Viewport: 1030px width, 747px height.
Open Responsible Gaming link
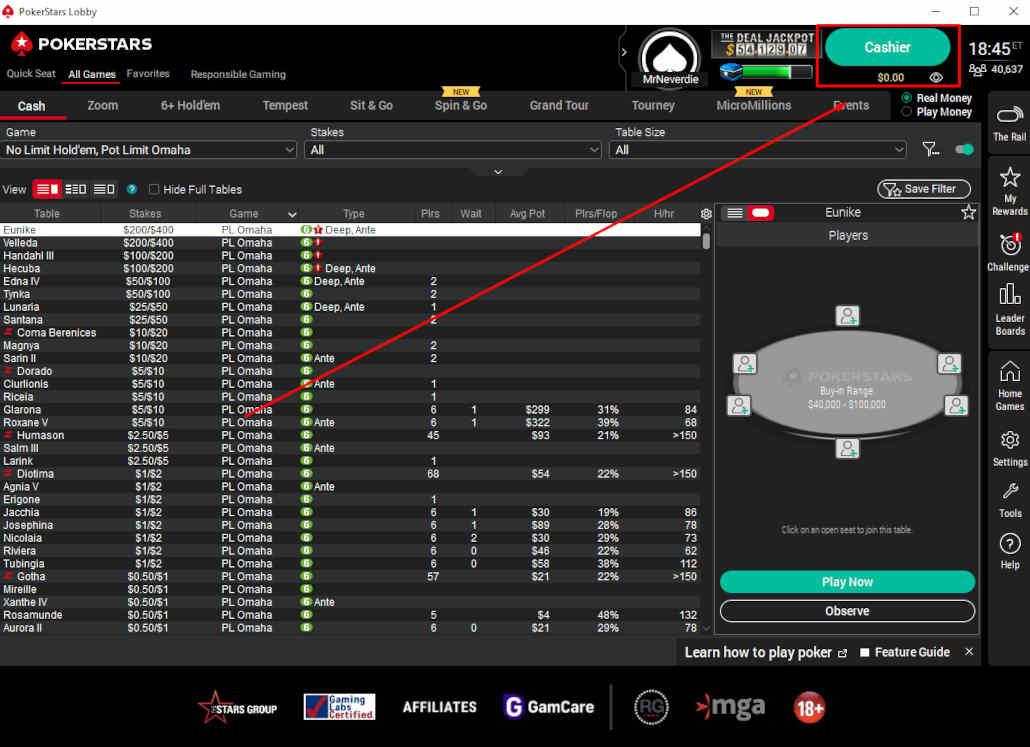tap(238, 74)
